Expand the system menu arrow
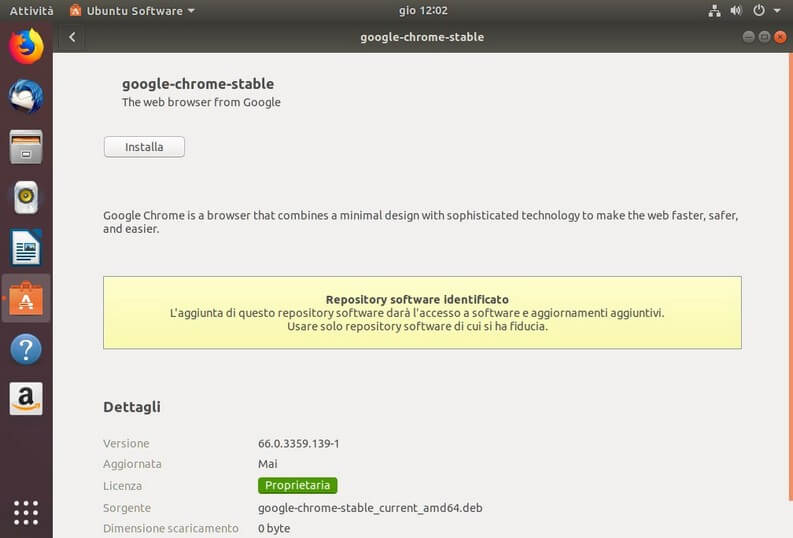The height and width of the screenshot is (538, 793). (777, 11)
